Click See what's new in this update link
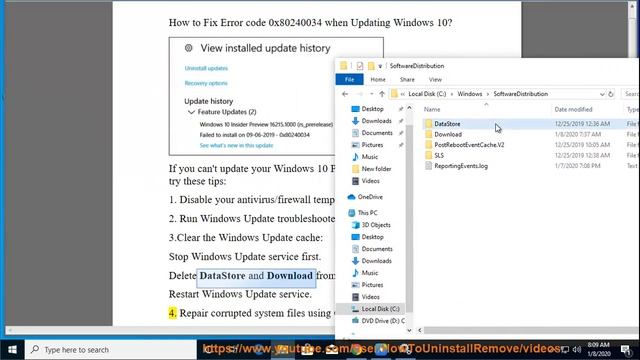 click(236, 145)
